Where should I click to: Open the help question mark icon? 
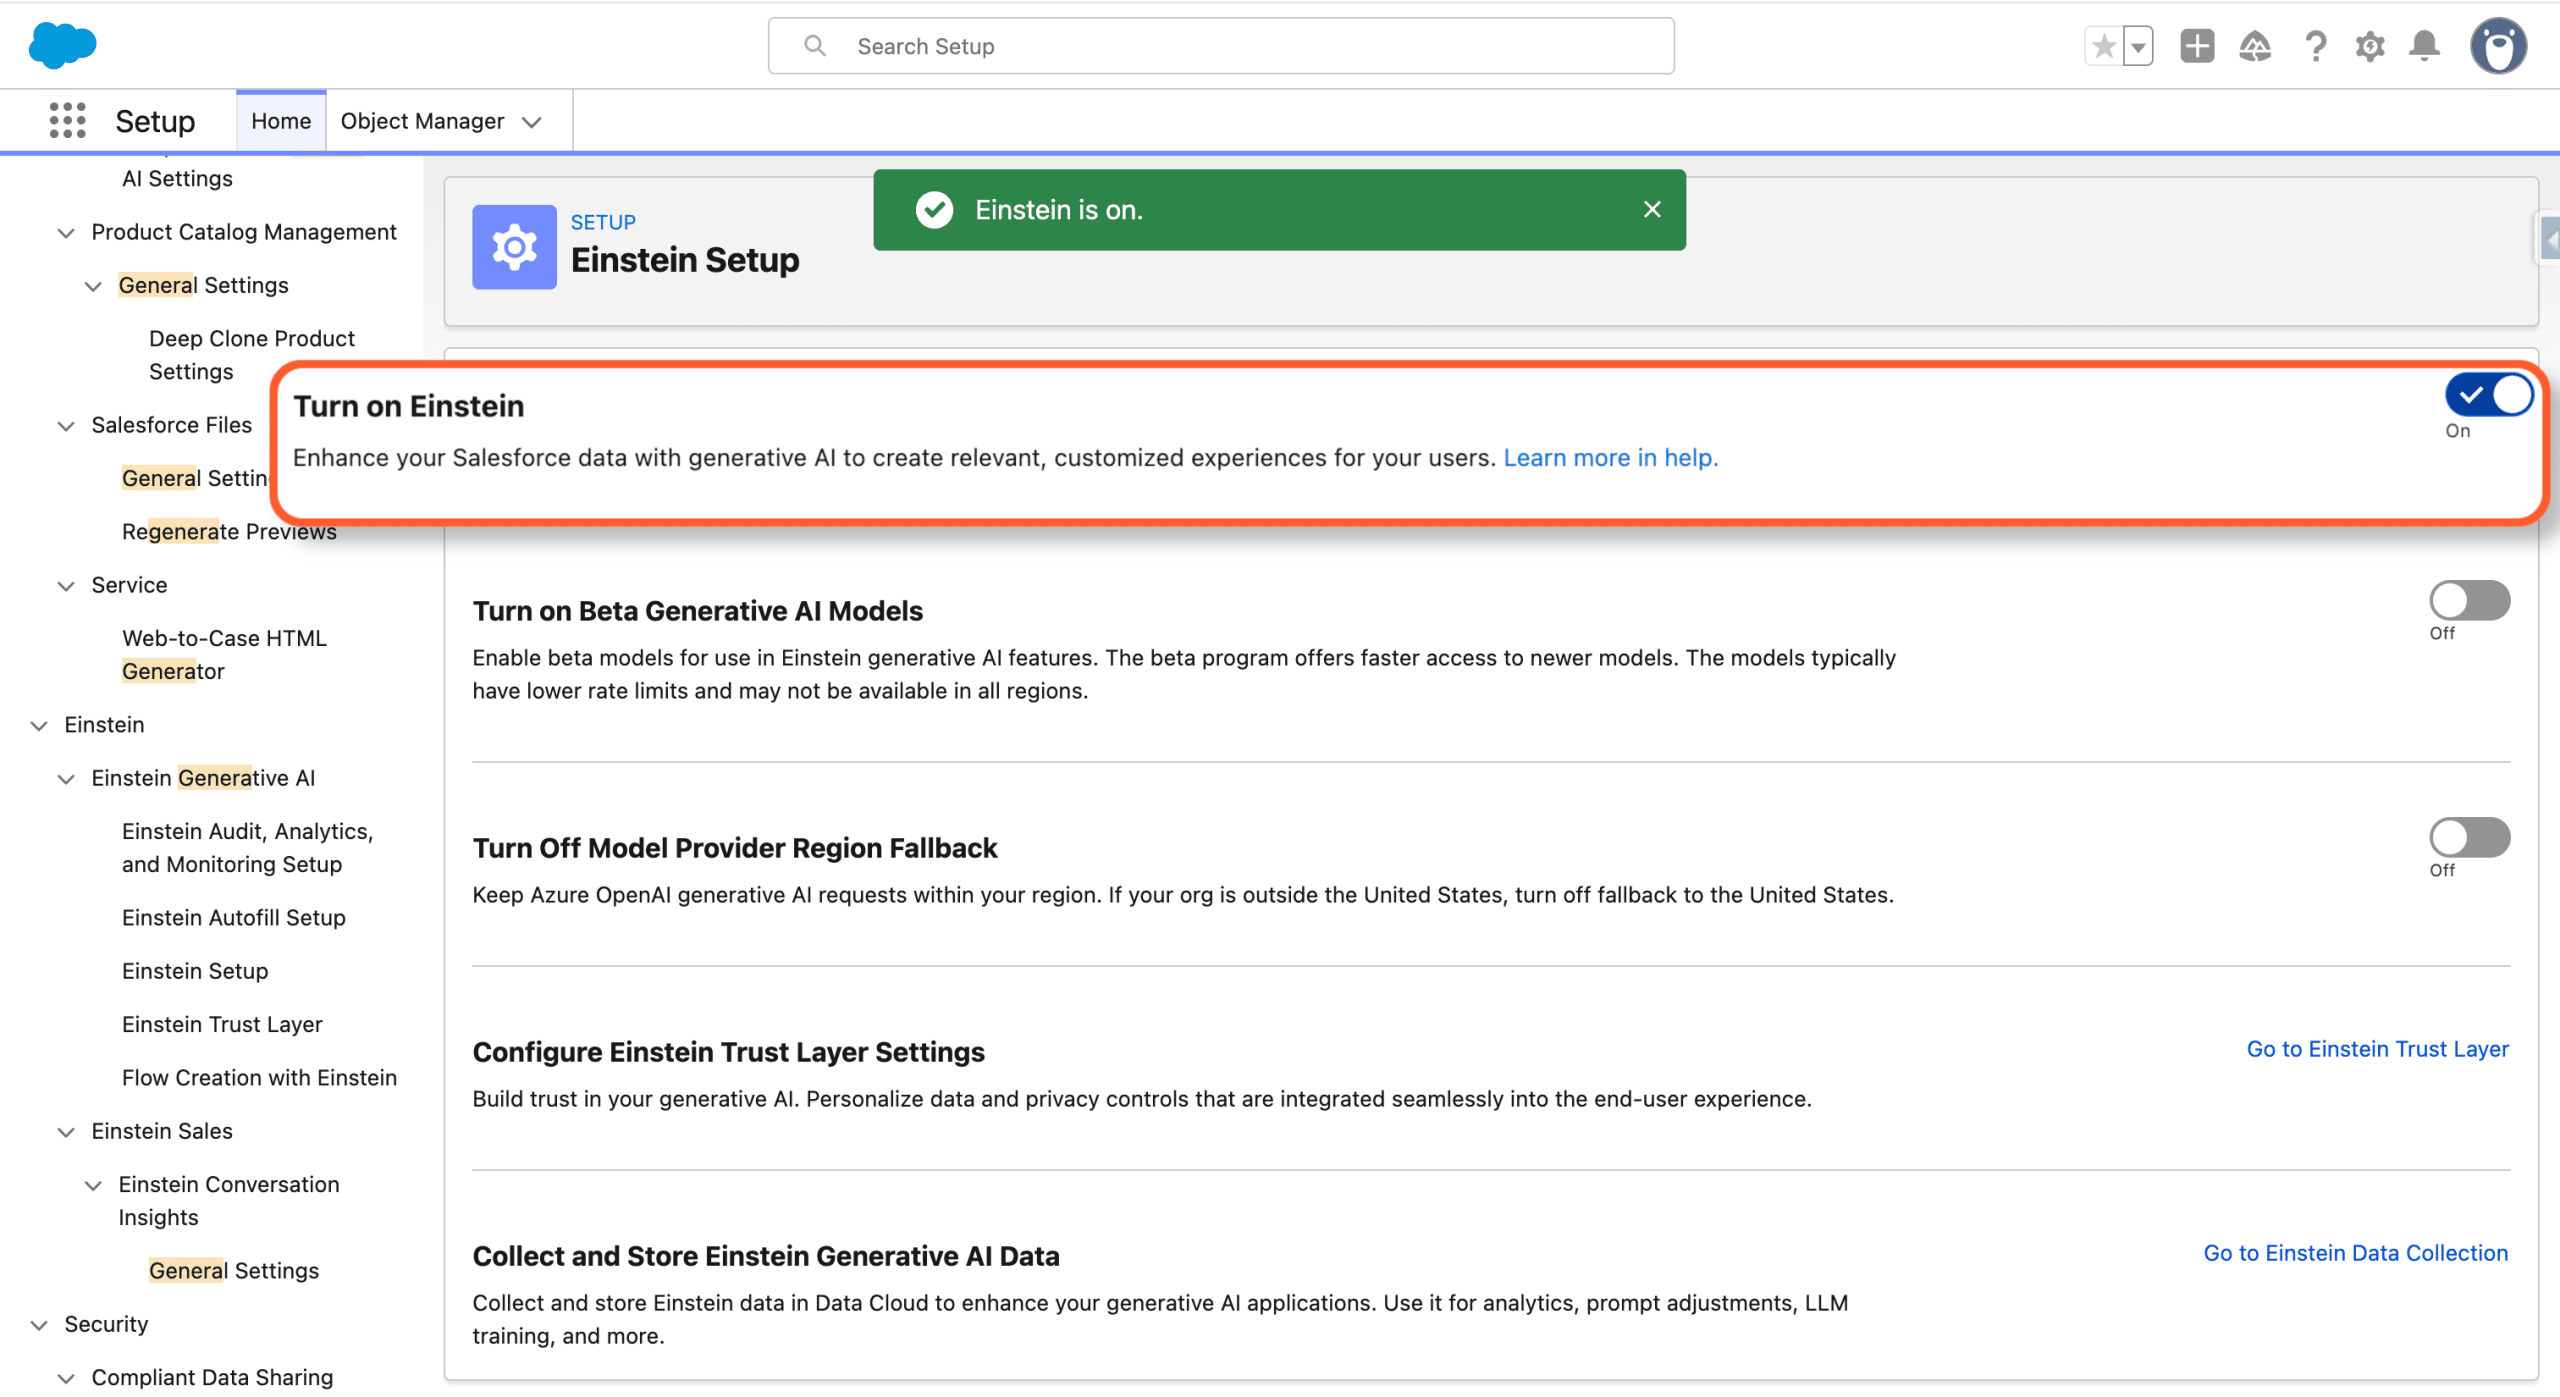point(2314,46)
